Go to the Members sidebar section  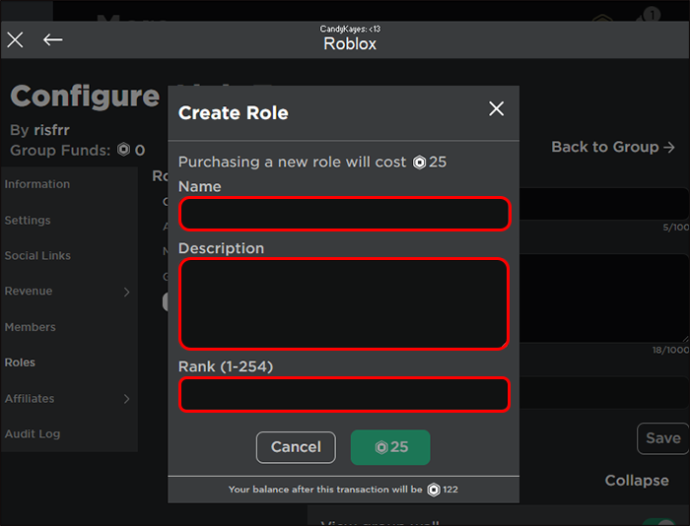(30, 327)
